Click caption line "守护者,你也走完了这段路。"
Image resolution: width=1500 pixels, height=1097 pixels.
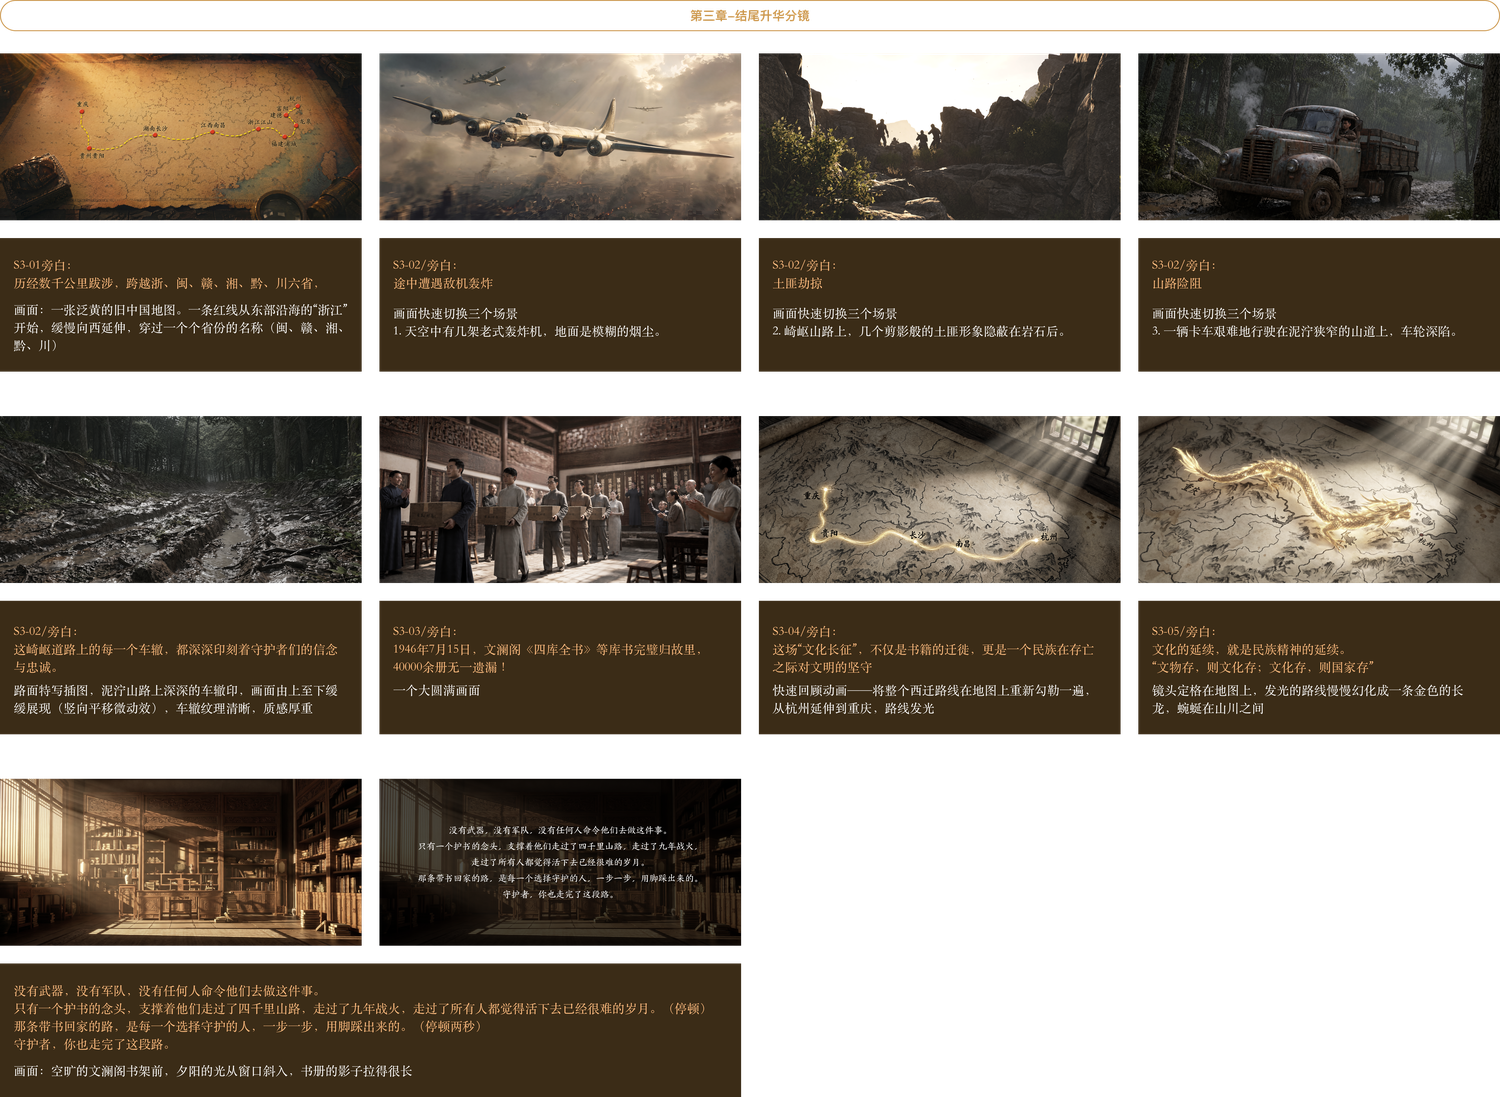91,1045
